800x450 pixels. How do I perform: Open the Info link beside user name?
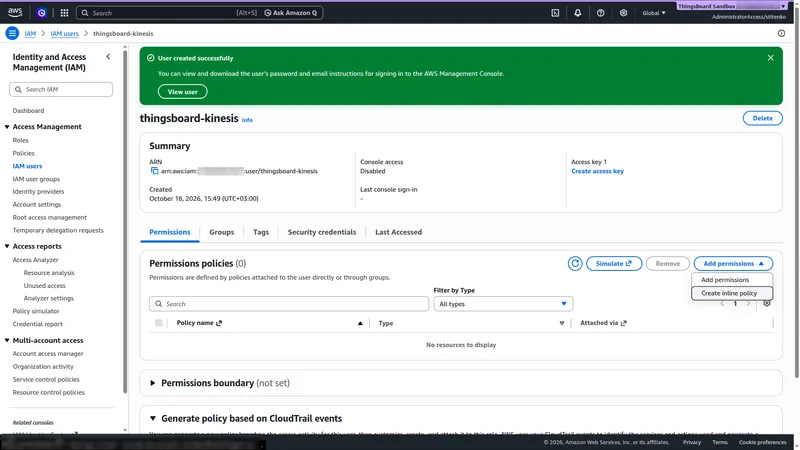click(x=247, y=120)
